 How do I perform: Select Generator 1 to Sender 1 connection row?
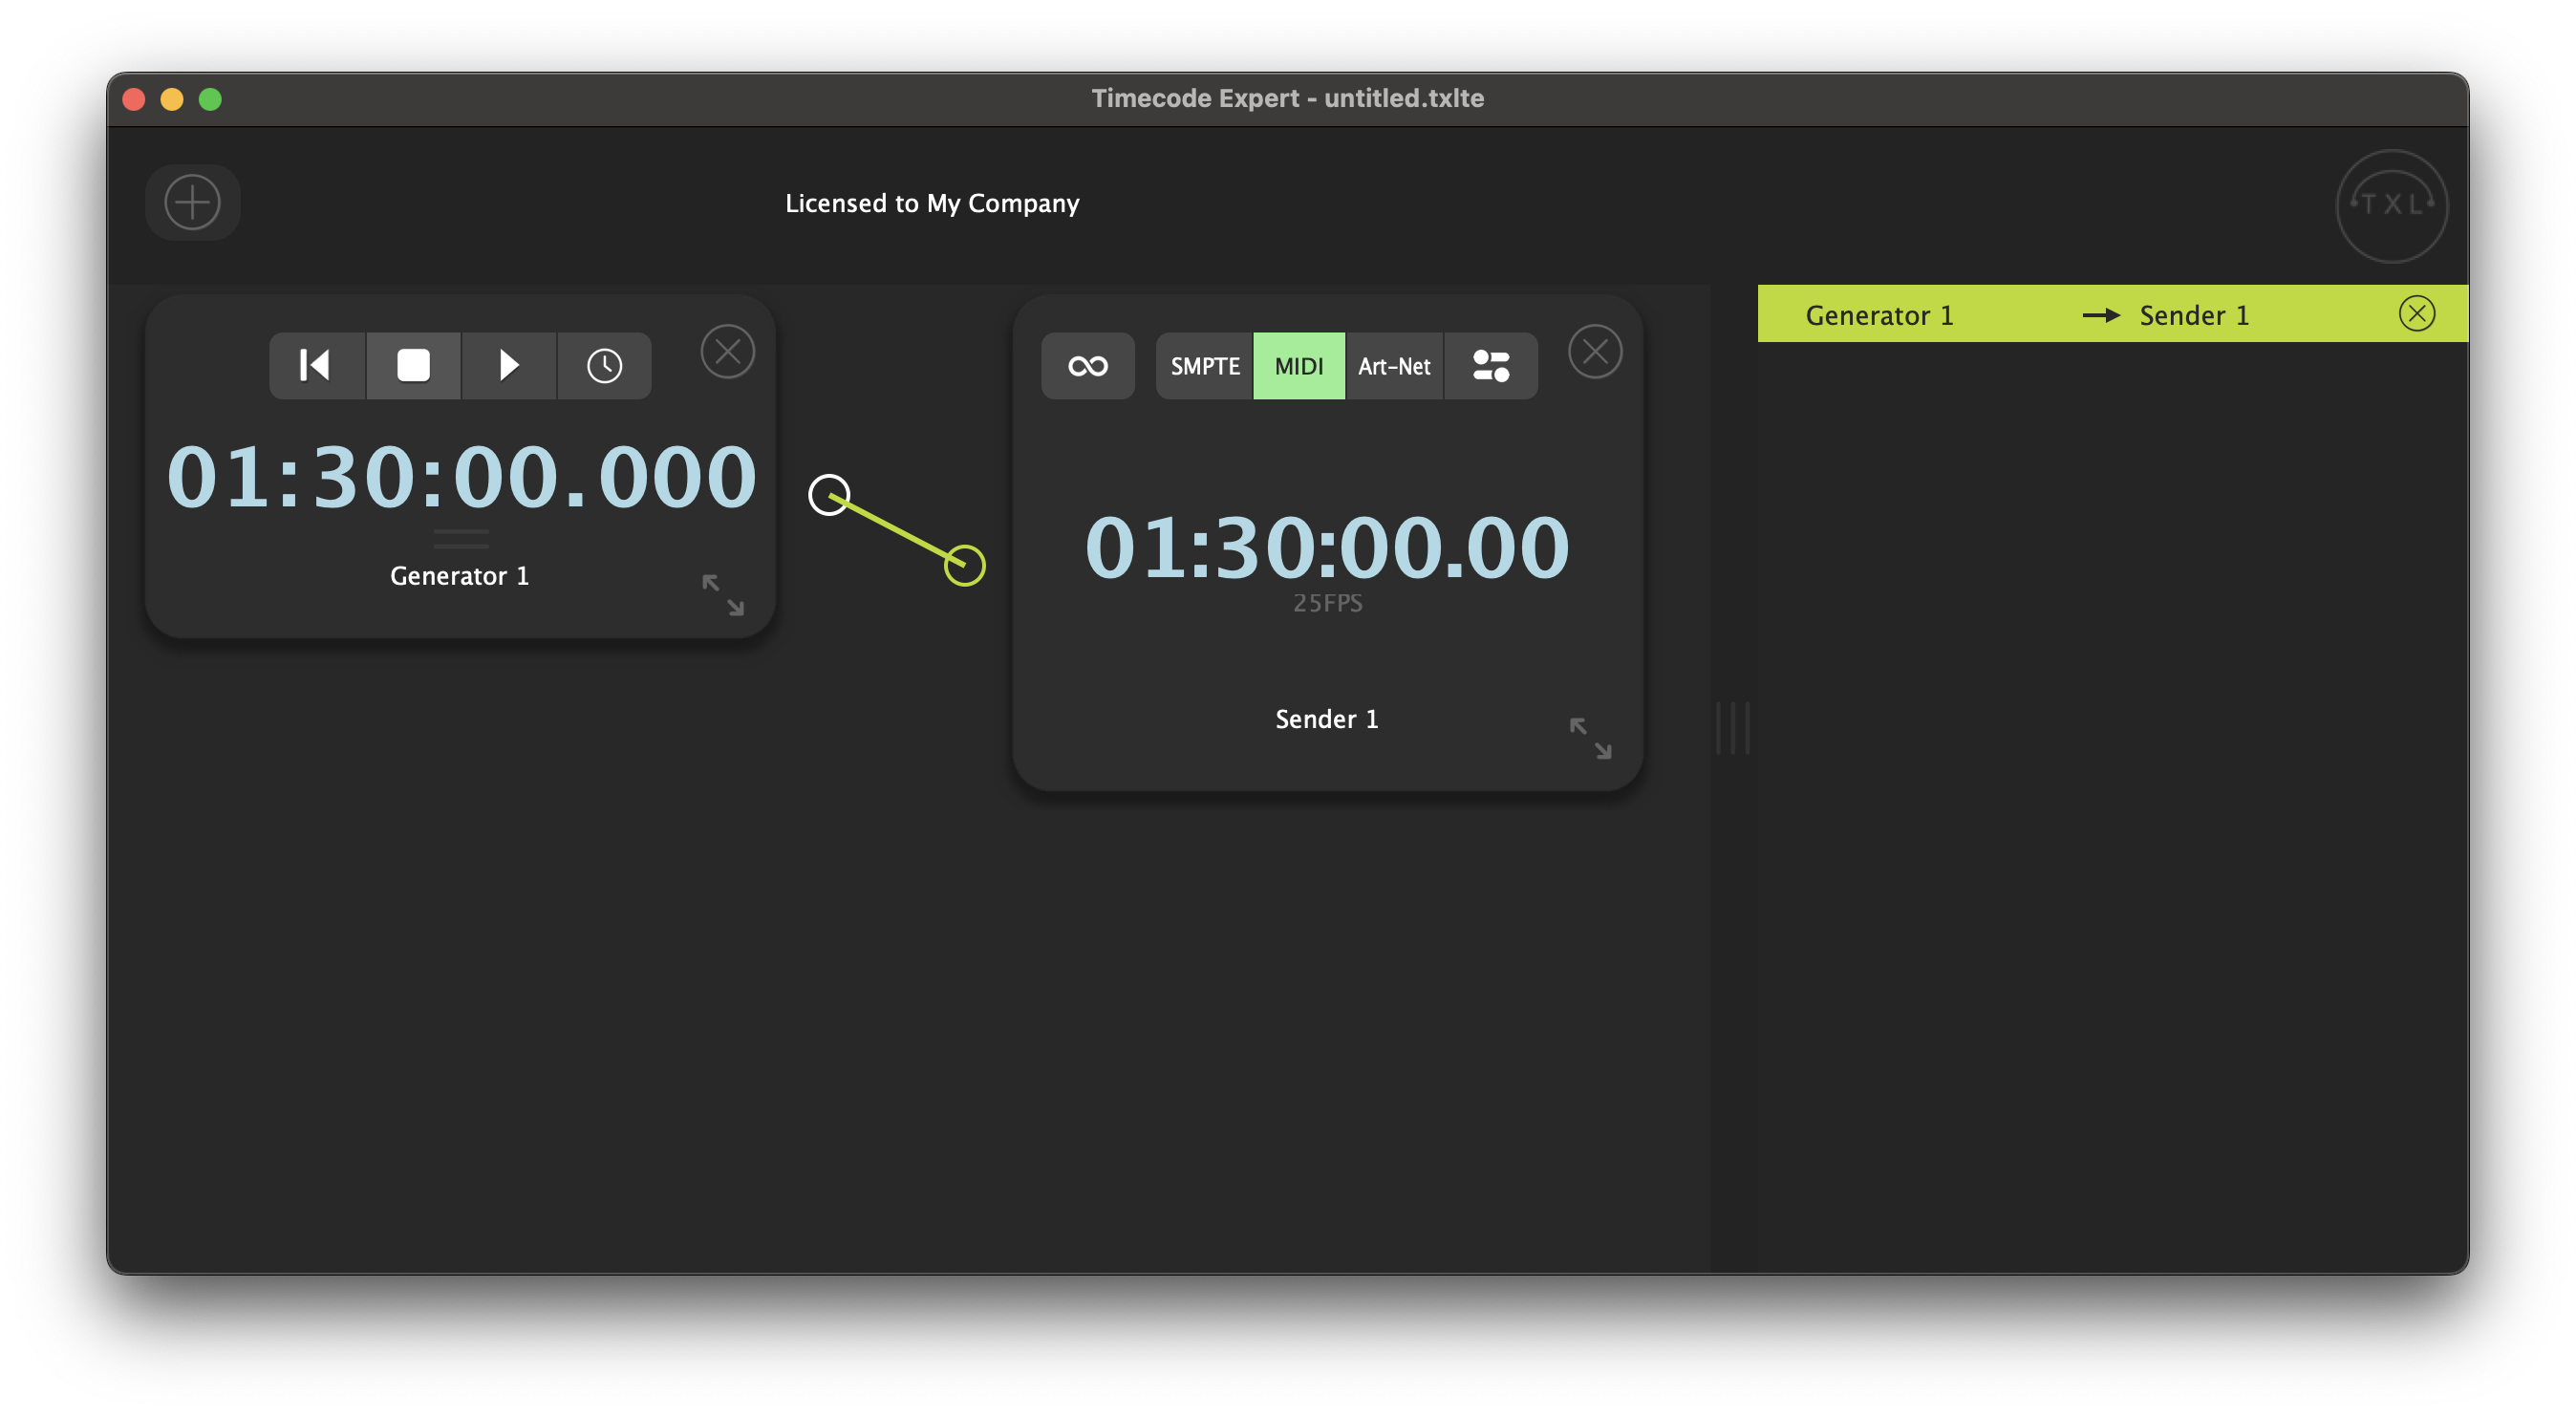click(x=2112, y=314)
